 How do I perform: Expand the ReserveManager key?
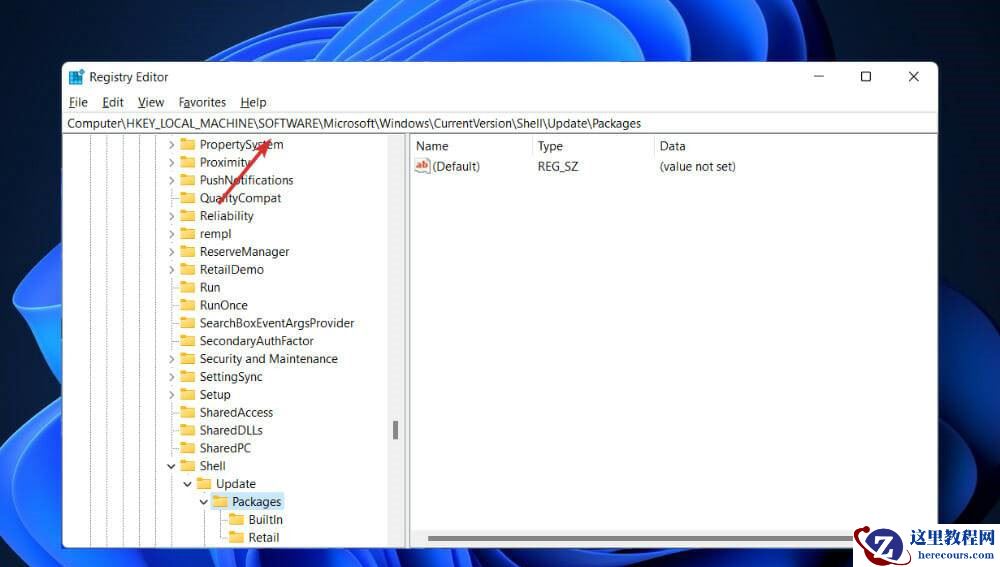coord(171,252)
